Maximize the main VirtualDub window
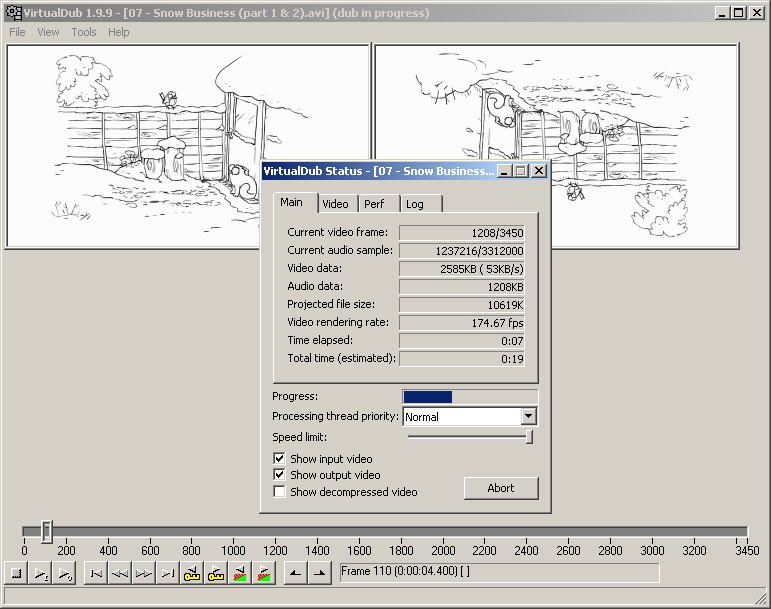This screenshot has height=609, width=771. [739, 13]
